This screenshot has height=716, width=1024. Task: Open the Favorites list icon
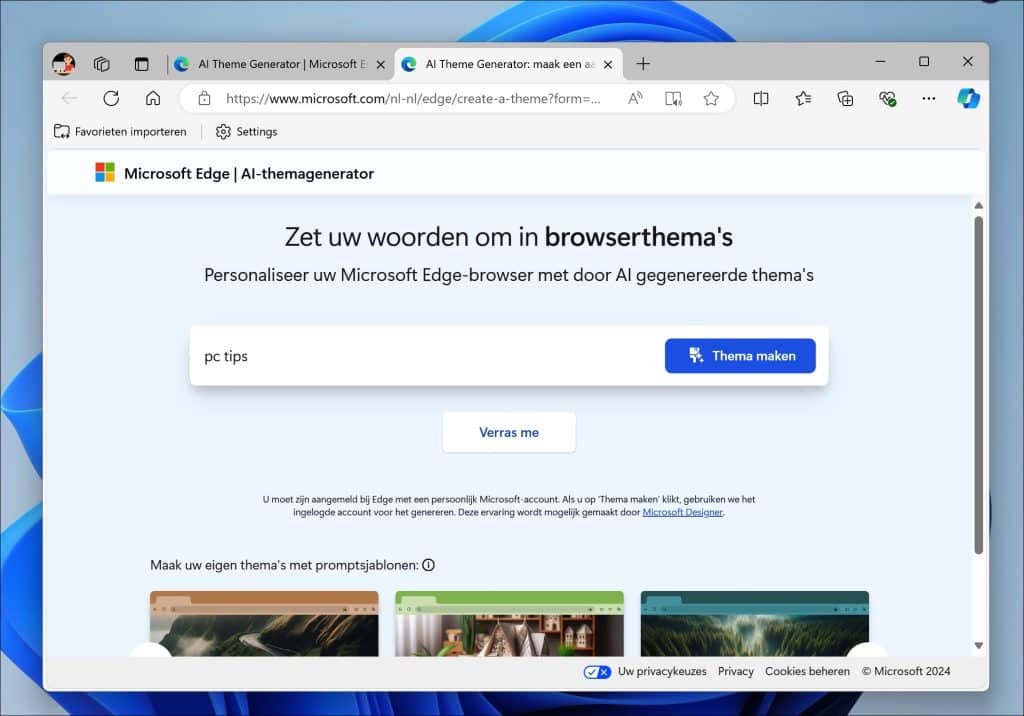(803, 99)
